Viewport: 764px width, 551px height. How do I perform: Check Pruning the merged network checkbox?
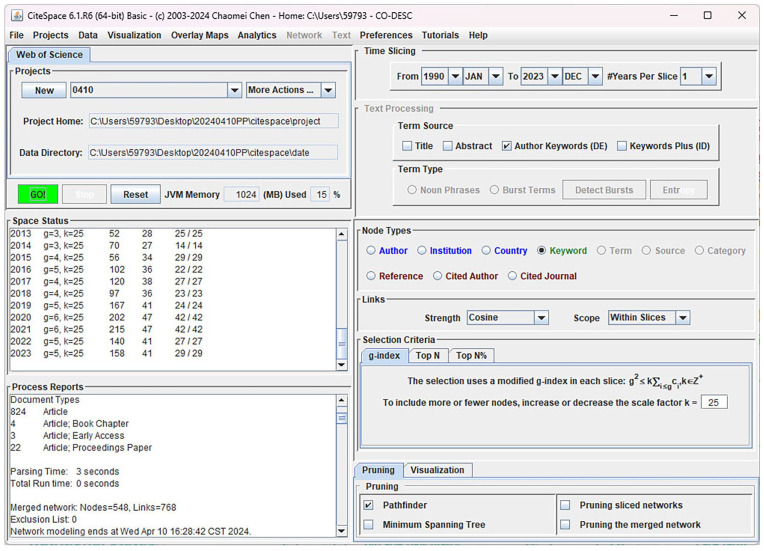[565, 525]
